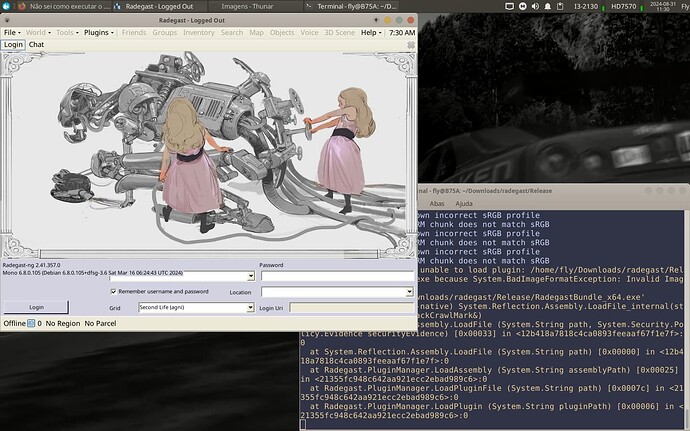The width and height of the screenshot is (690, 431).
Task: Click the Friends toolbar button
Action: pos(134,33)
